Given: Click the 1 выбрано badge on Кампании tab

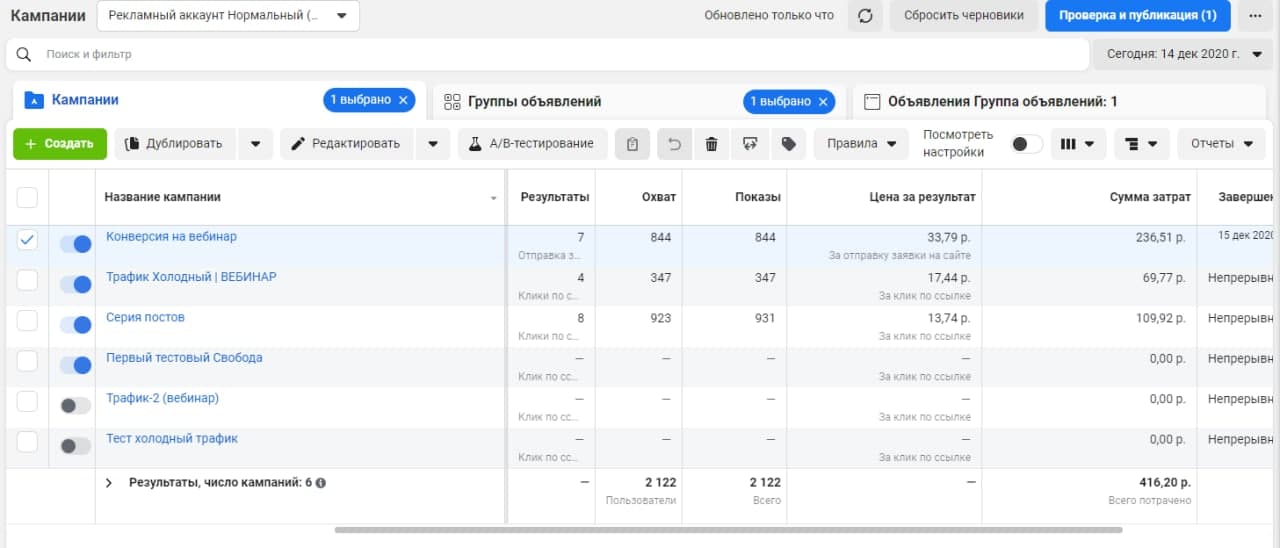Looking at the screenshot, I should pos(369,100).
